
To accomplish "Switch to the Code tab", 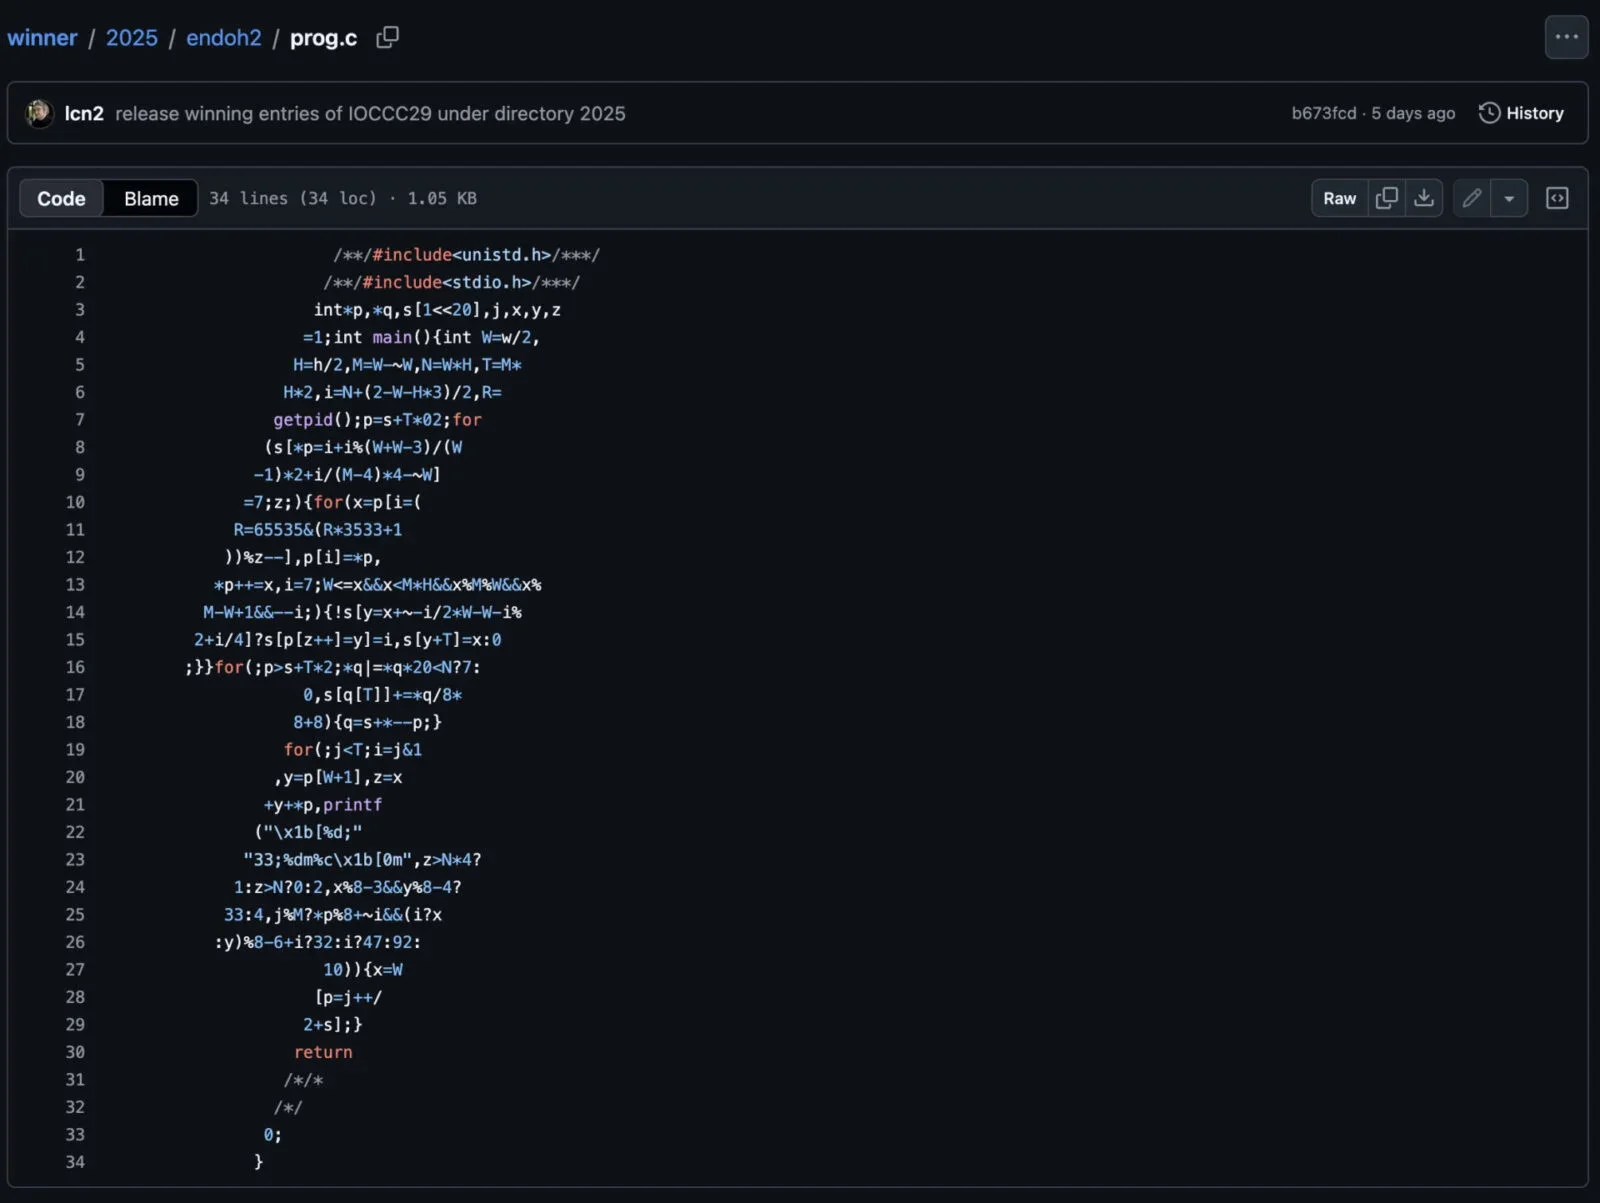I will (x=61, y=198).
